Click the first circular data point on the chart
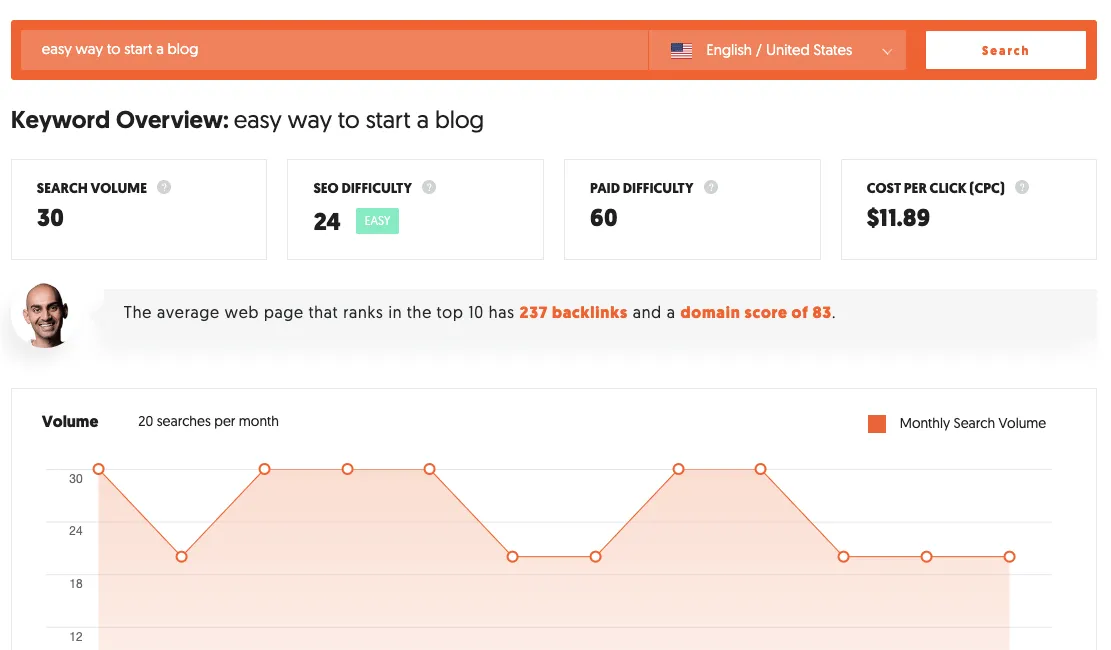 99,469
